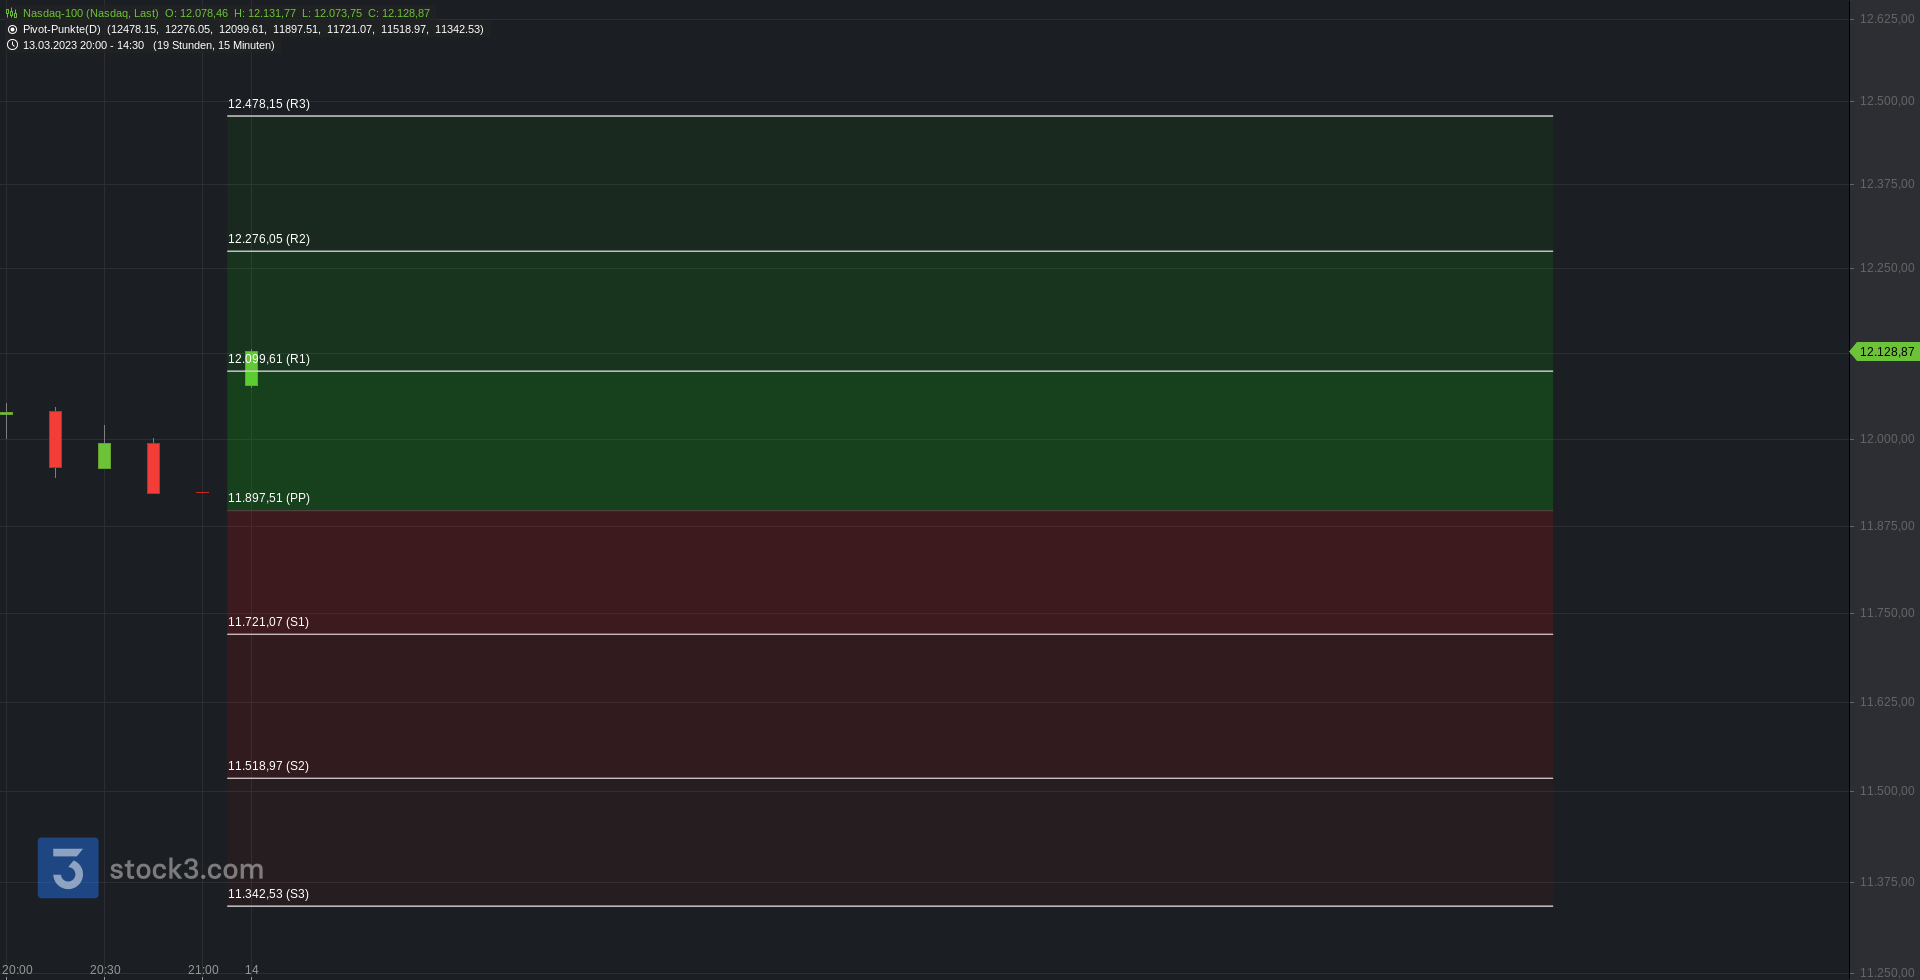Viewport: 1920px width, 980px height.
Task: Open the stock3.com watermark link
Action: tap(186, 869)
